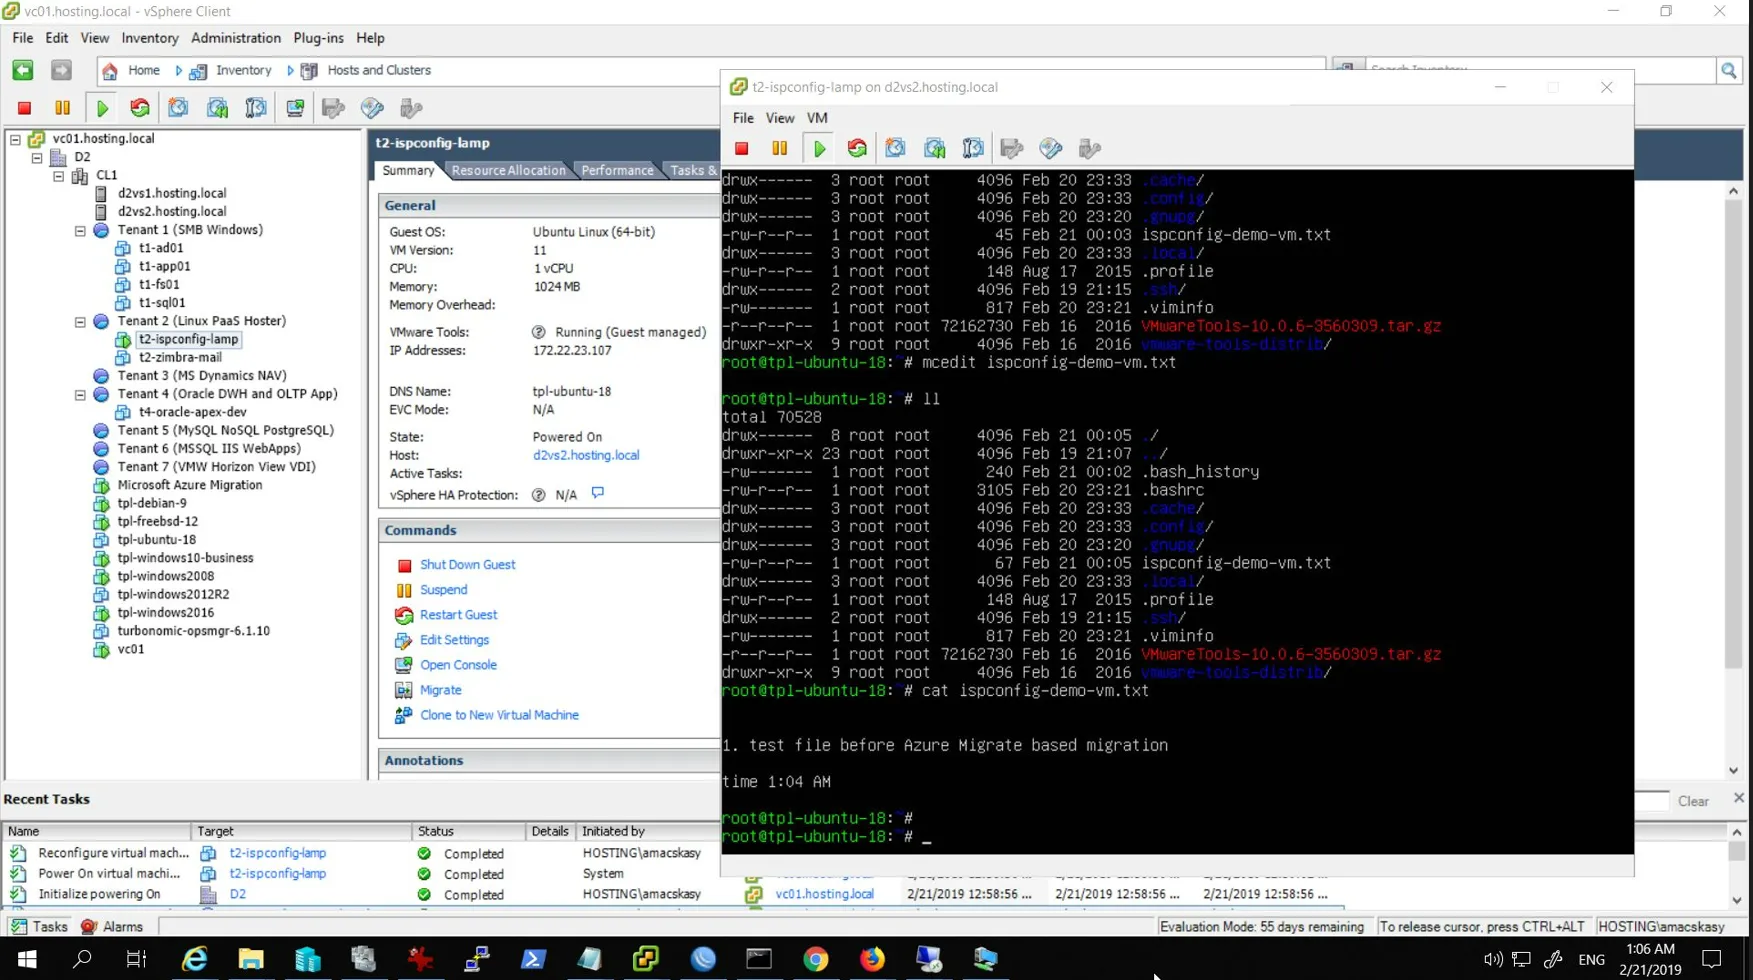
Task: Select t1-sql01 VM in inventory tree
Action: 162,303
